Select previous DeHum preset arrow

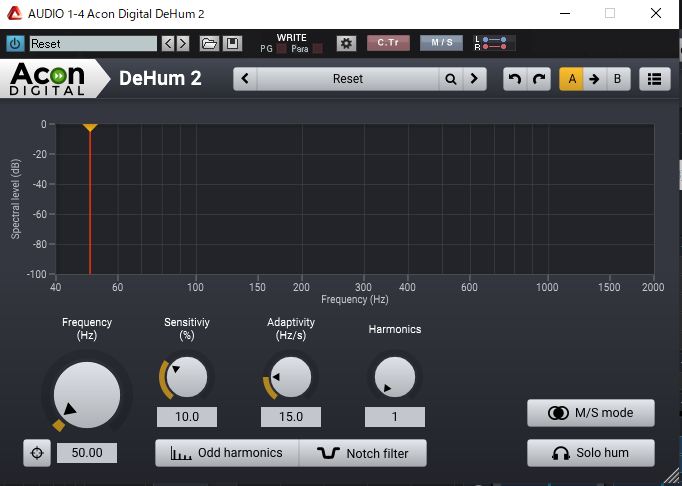click(x=245, y=79)
